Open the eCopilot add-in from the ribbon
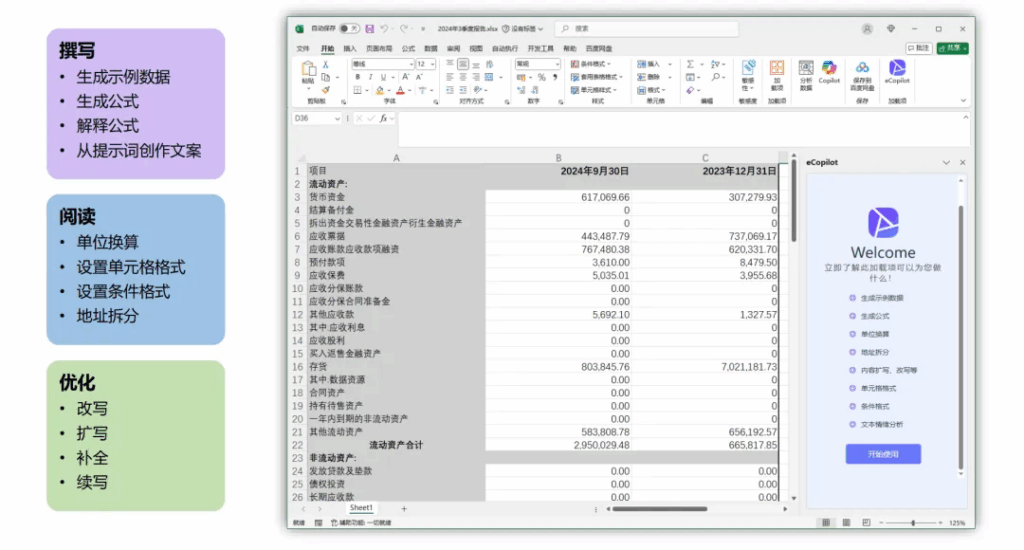The height and width of the screenshot is (550, 1024). click(x=897, y=71)
